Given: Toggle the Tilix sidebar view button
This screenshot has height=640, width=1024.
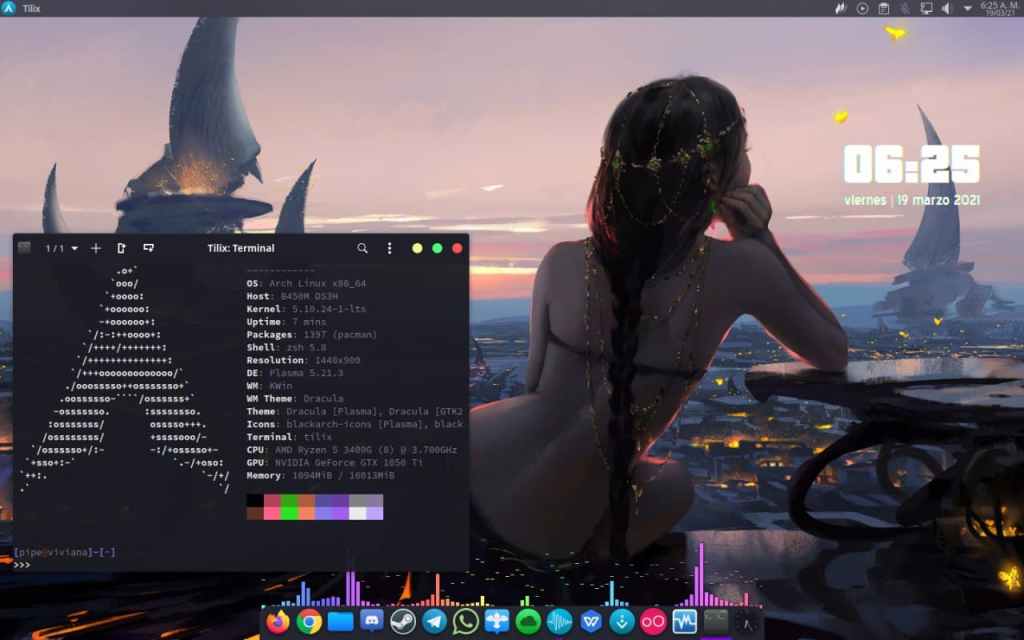Looking at the screenshot, I should point(25,248).
